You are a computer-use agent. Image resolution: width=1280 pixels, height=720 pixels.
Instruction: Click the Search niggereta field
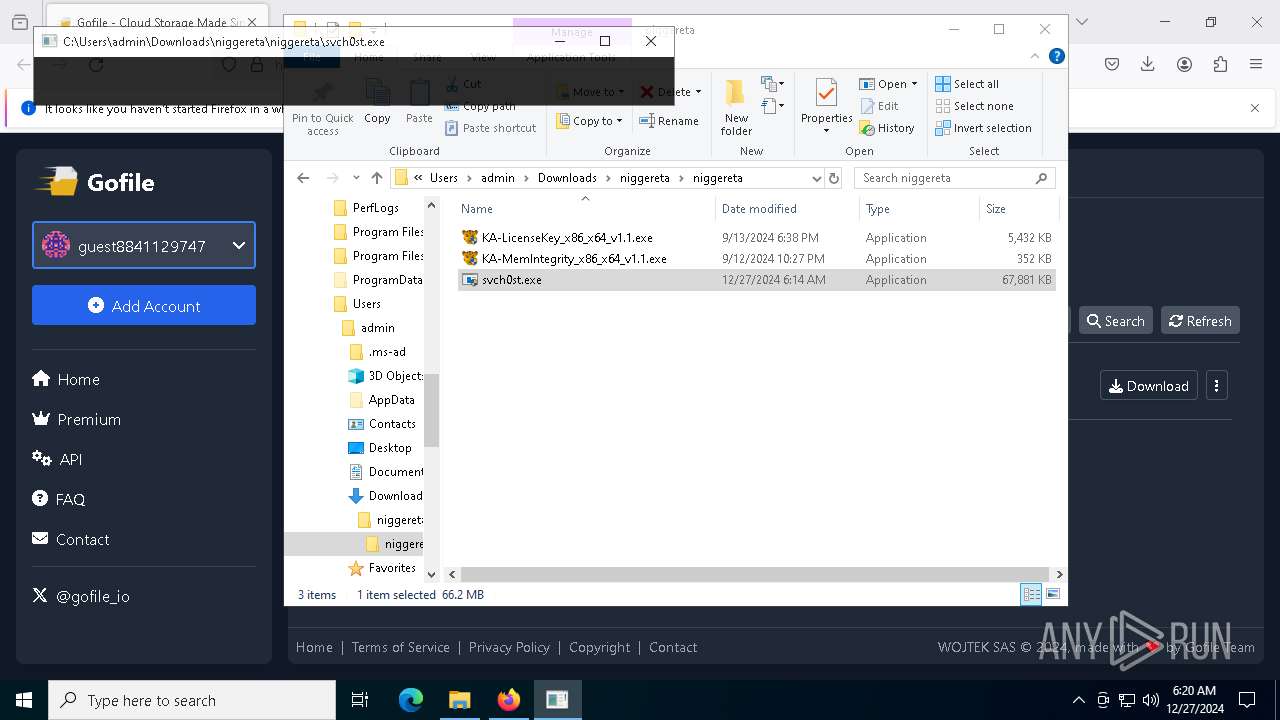click(955, 178)
